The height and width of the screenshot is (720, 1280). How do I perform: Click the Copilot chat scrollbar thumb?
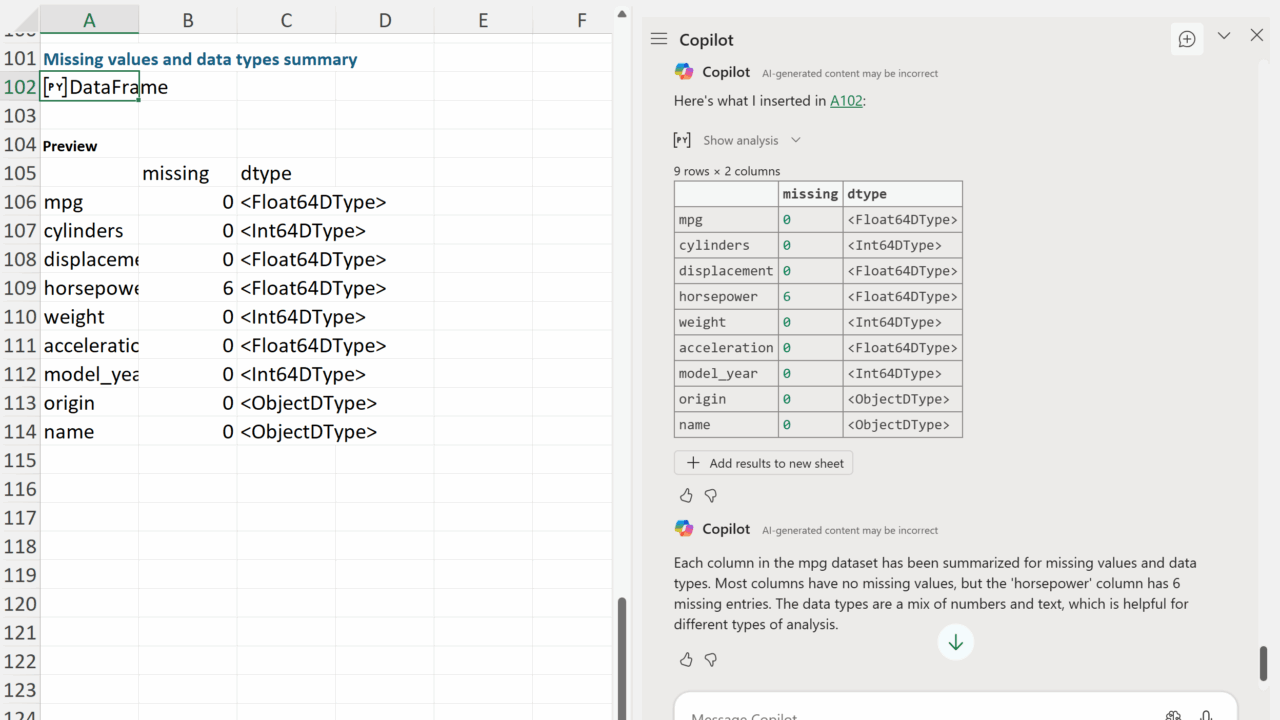[1263, 662]
